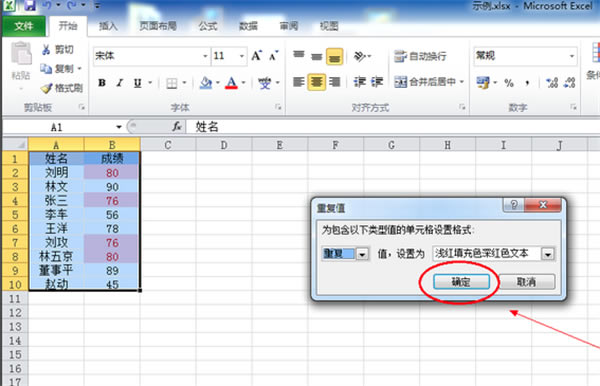Image resolution: width=600 pixels, height=386 pixels.
Task: Click cell containing 林五京
Action: pyautogui.click(x=56, y=256)
